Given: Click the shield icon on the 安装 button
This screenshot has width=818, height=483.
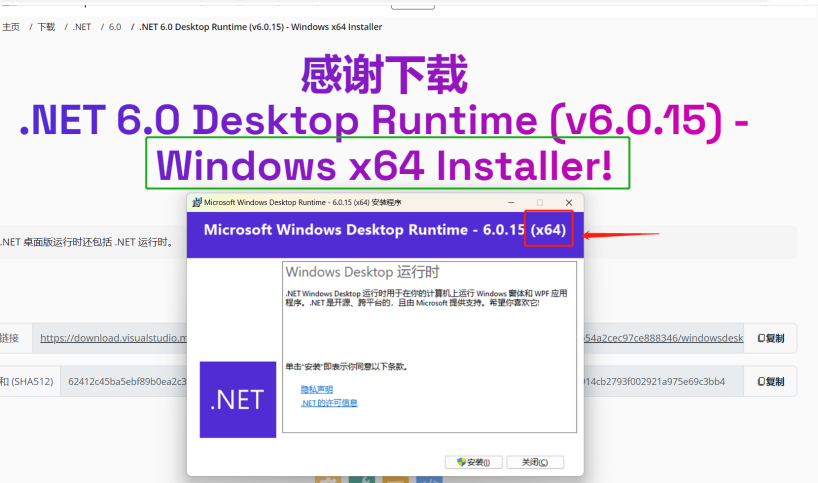Looking at the screenshot, I should tap(461, 462).
